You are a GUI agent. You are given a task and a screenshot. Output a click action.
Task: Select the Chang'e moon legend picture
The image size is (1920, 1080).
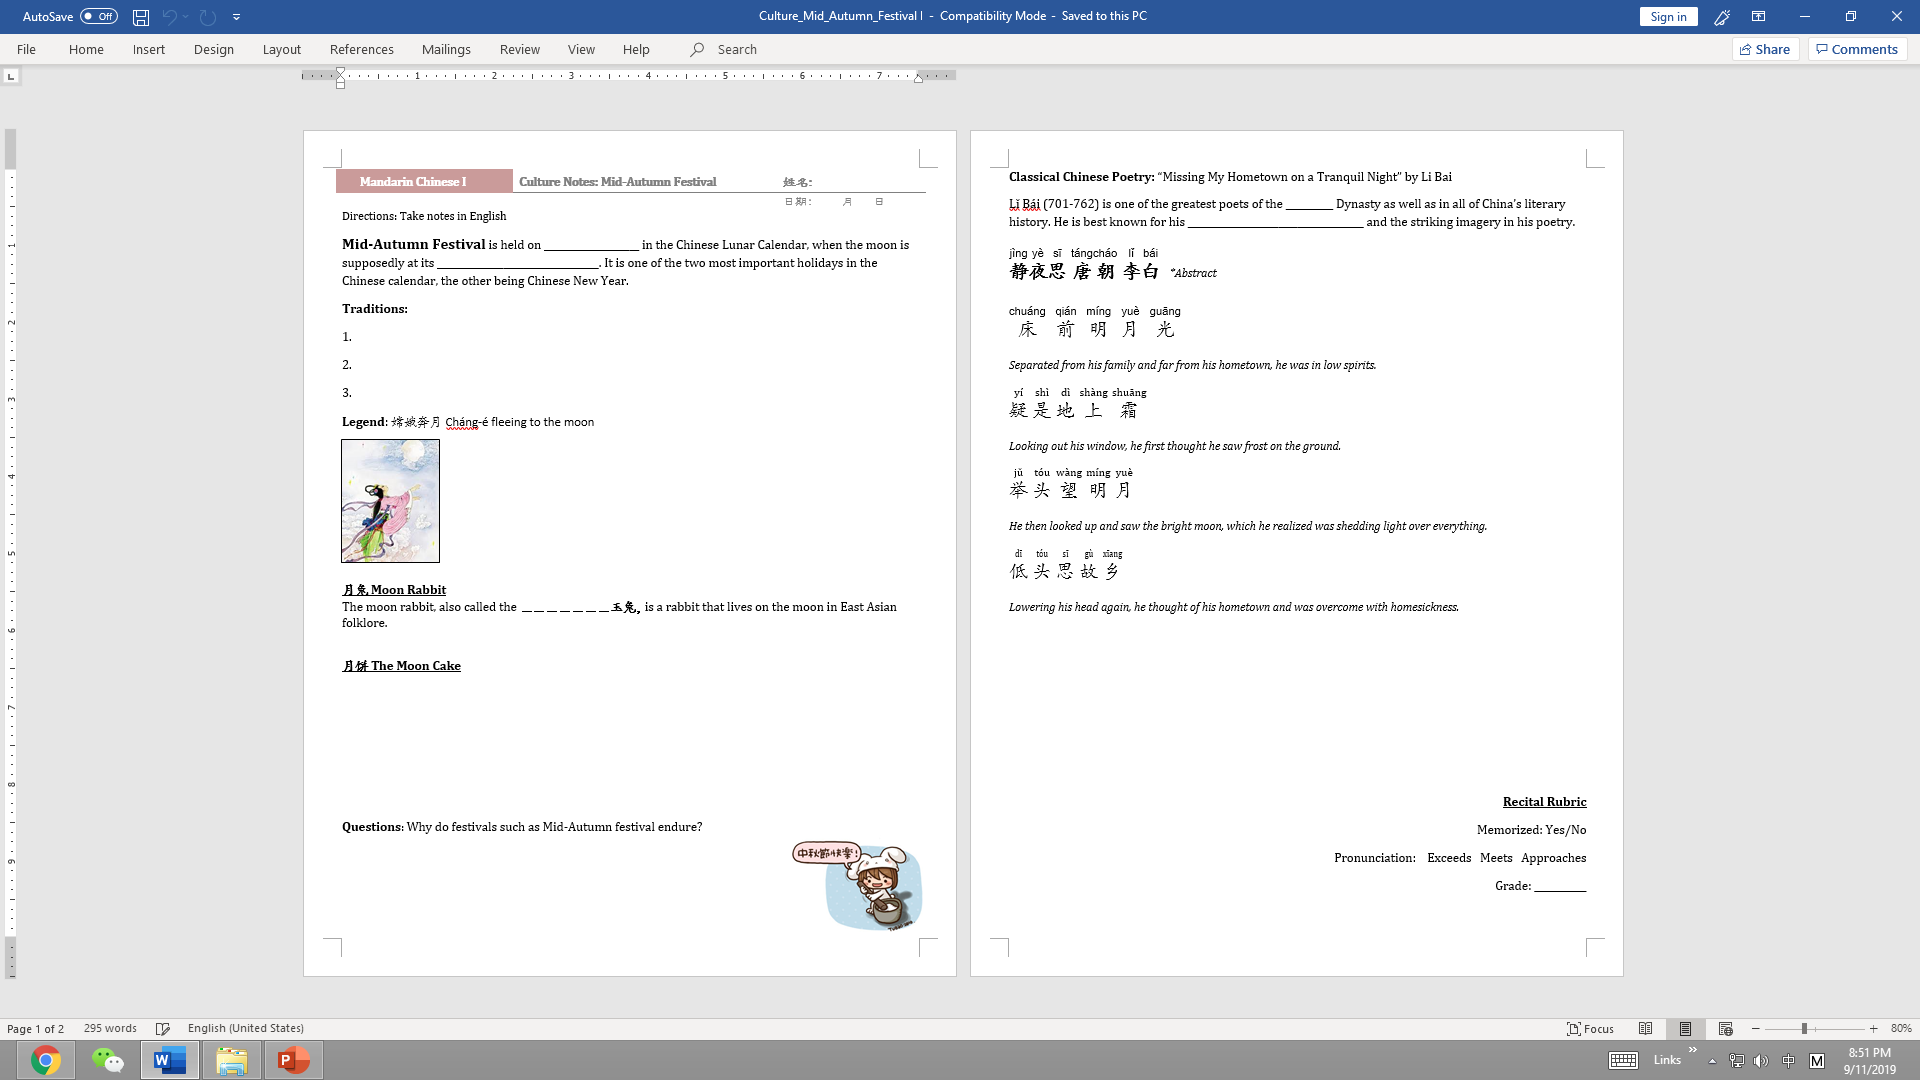pos(390,501)
